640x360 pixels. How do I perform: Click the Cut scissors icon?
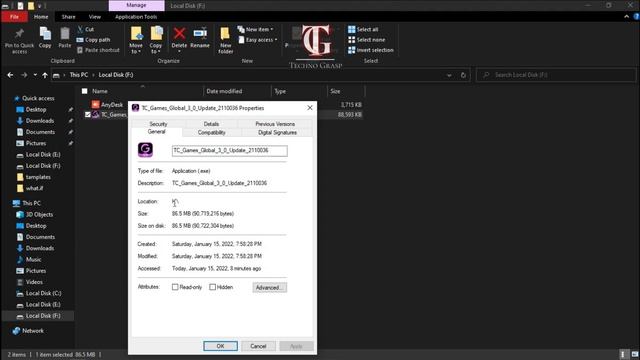[x=80, y=29]
